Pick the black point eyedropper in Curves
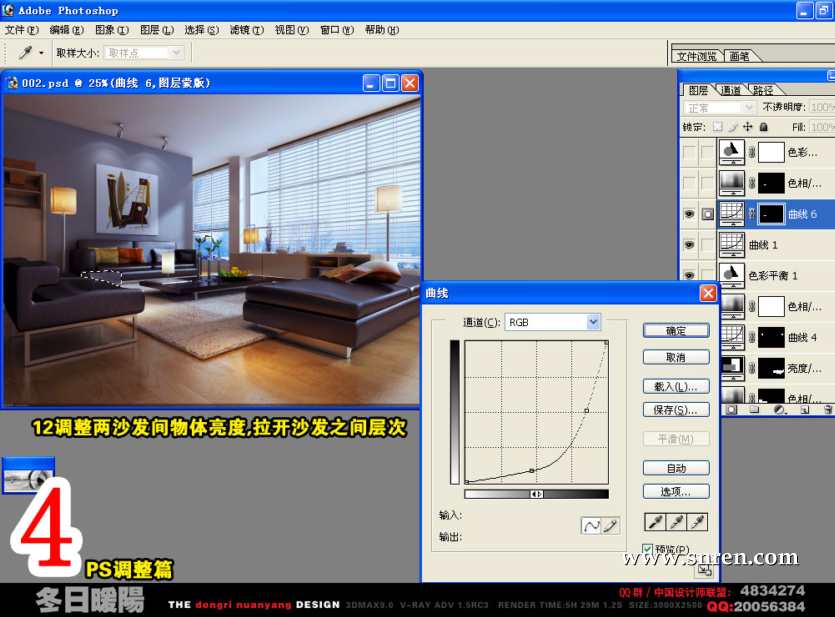The height and width of the screenshot is (617, 835). point(655,522)
